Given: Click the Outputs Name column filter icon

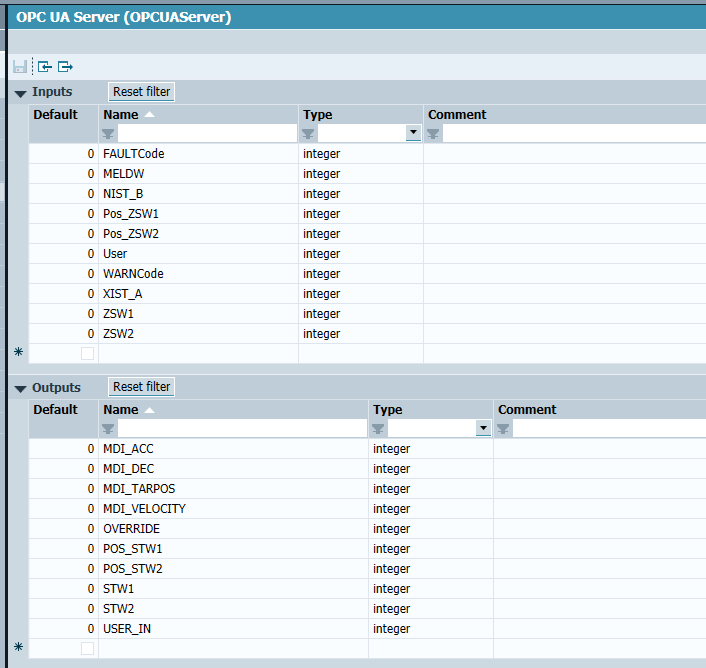Looking at the screenshot, I should 108,429.
